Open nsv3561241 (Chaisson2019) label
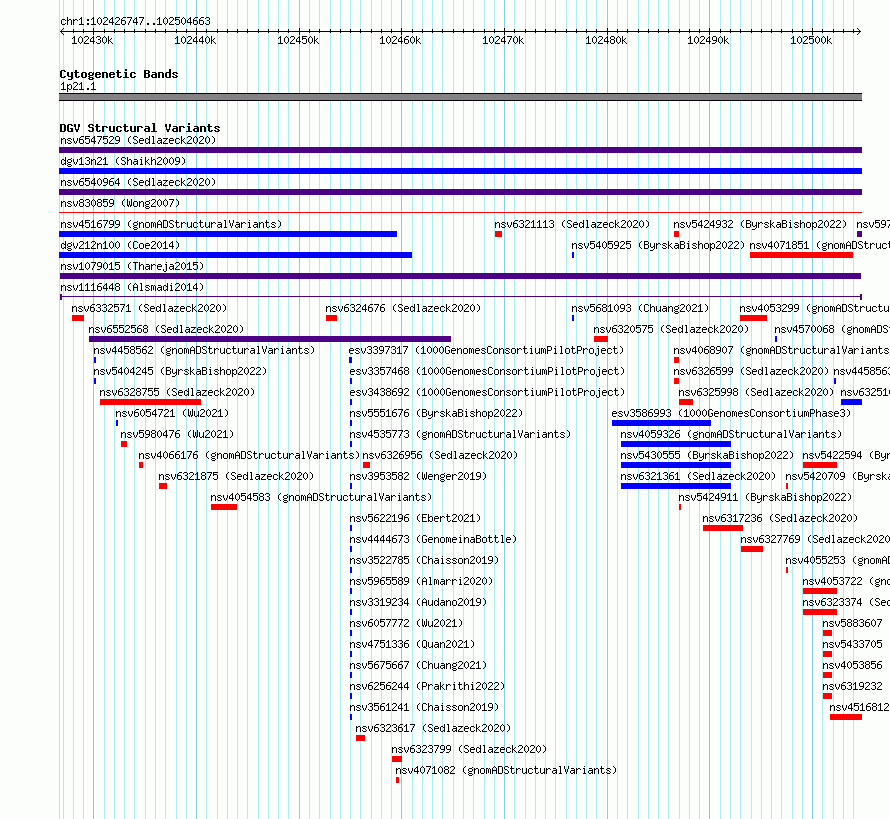The width and height of the screenshot is (890, 819). tap(424, 707)
